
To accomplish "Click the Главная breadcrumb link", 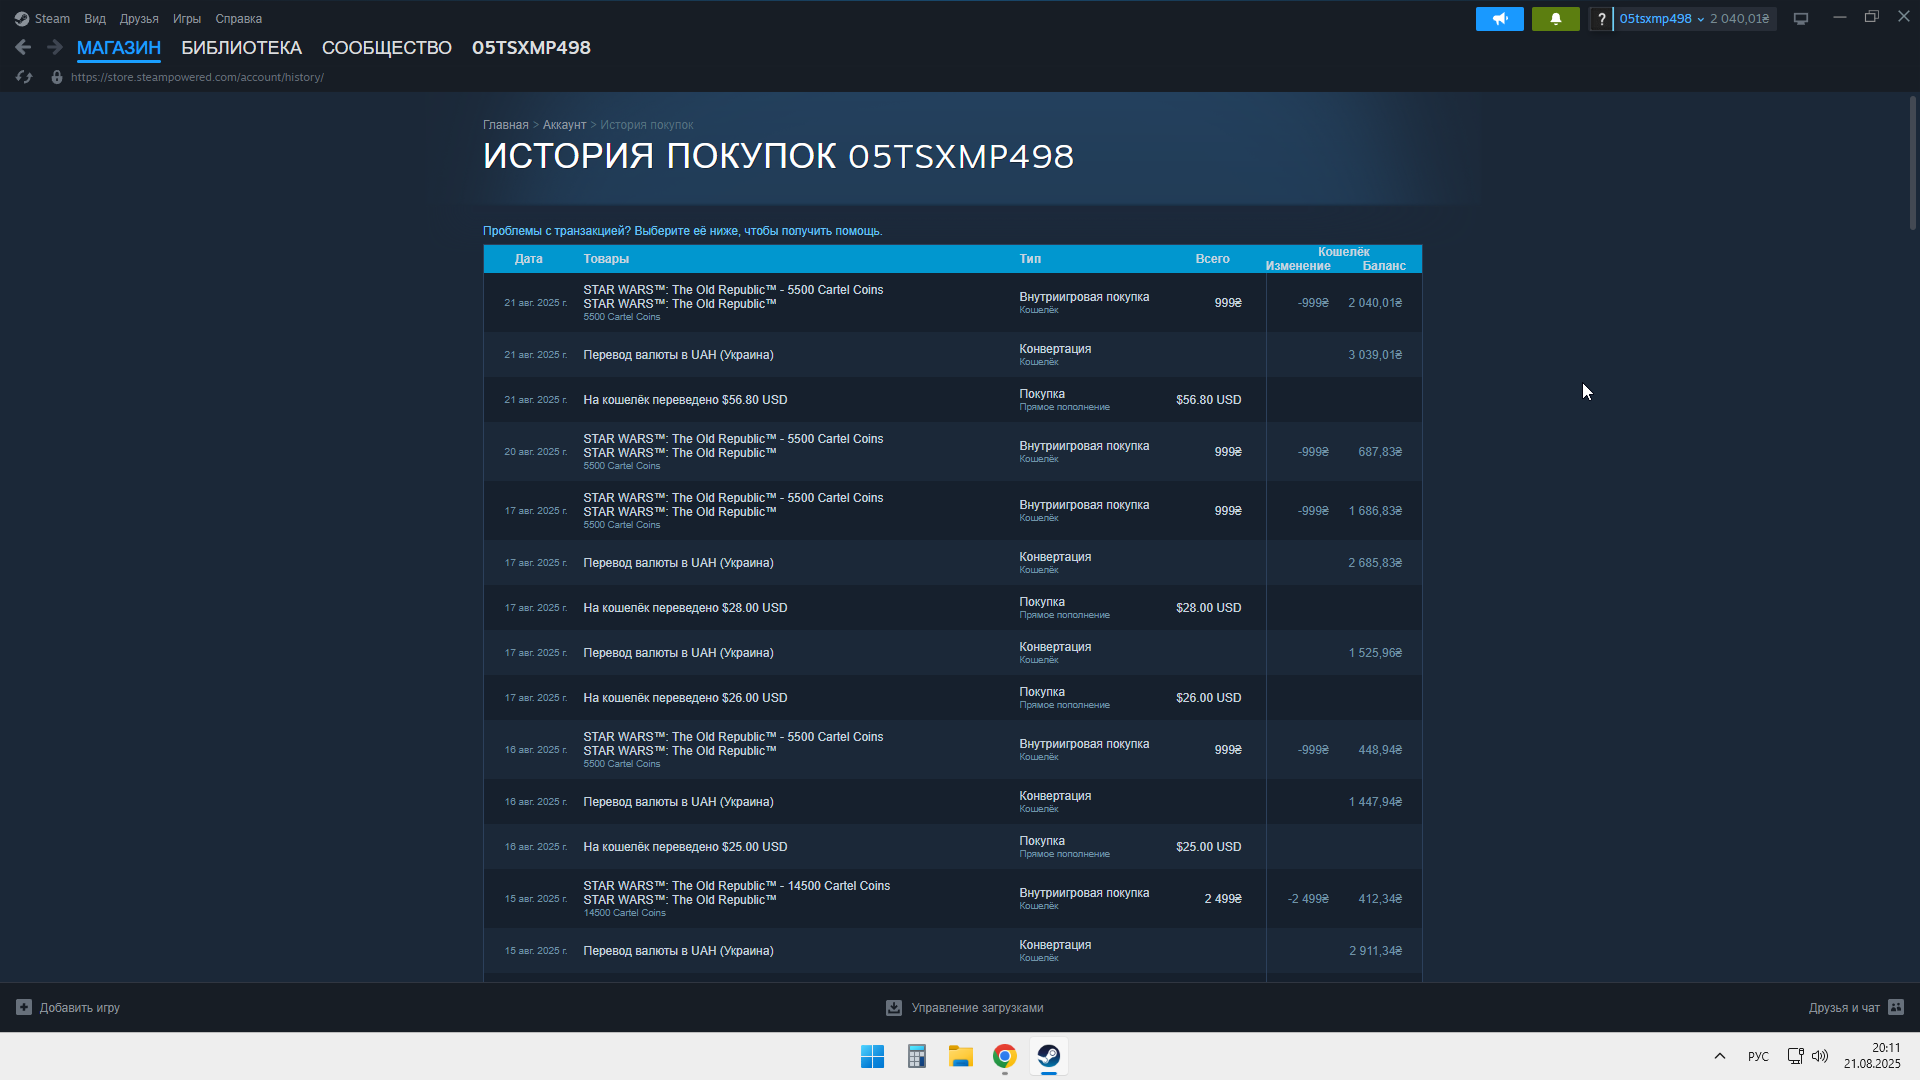I will click(506, 125).
